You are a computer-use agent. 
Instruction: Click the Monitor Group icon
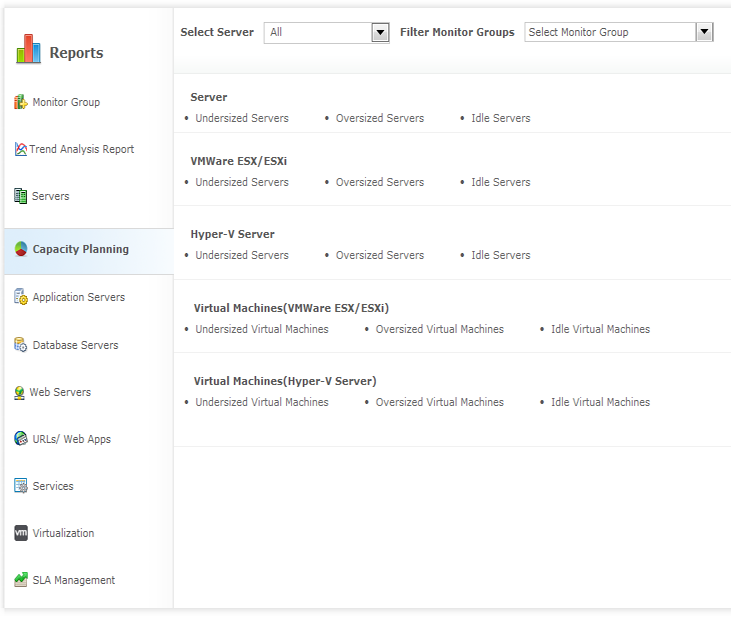pyautogui.click(x=21, y=102)
